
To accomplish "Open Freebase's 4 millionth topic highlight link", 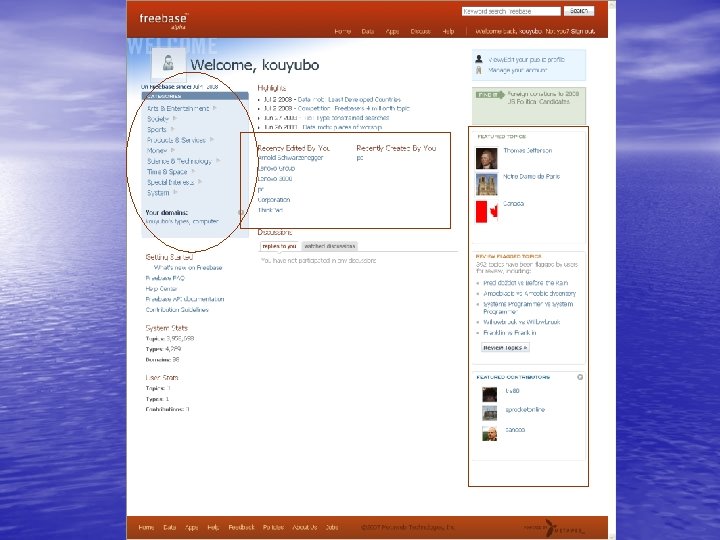I will click(x=353, y=109).
